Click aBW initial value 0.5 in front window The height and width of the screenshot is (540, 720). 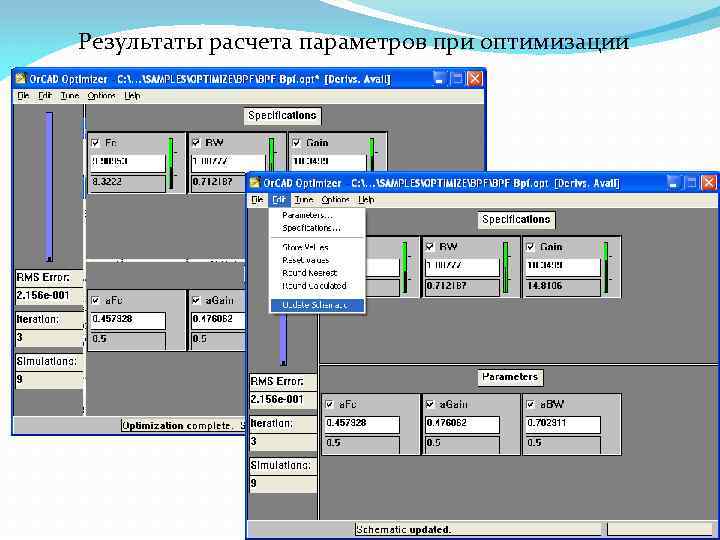point(562,444)
